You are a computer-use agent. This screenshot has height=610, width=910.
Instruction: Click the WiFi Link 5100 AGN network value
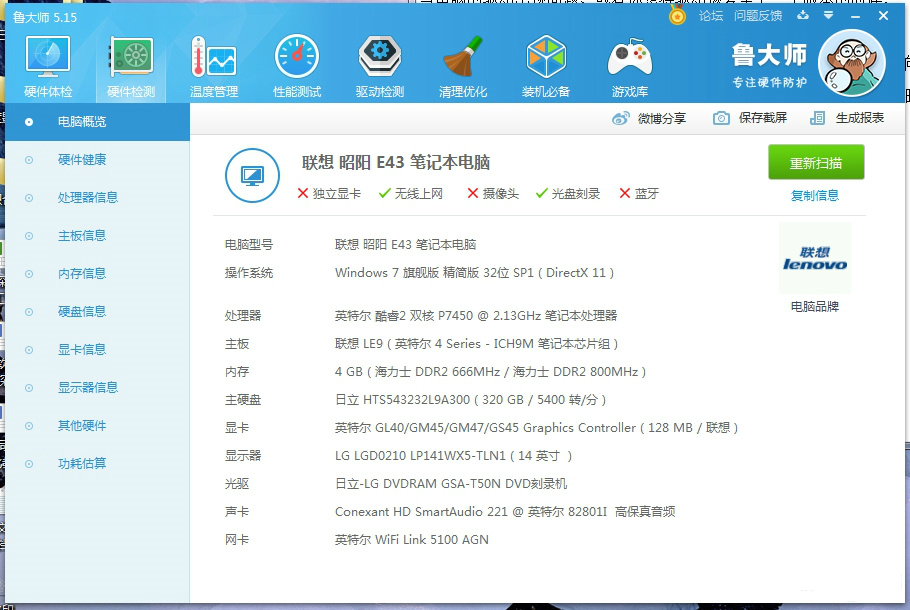point(411,540)
